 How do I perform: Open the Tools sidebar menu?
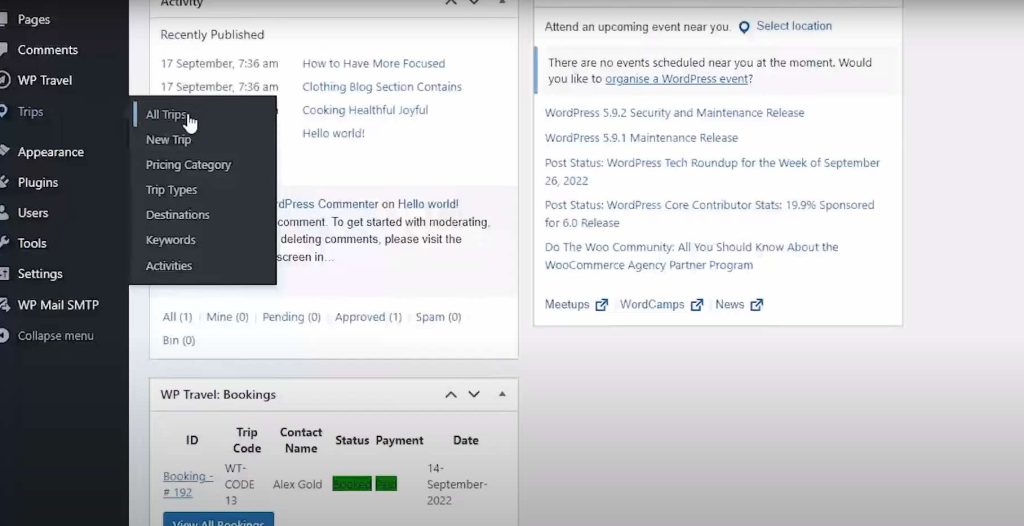[31, 243]
